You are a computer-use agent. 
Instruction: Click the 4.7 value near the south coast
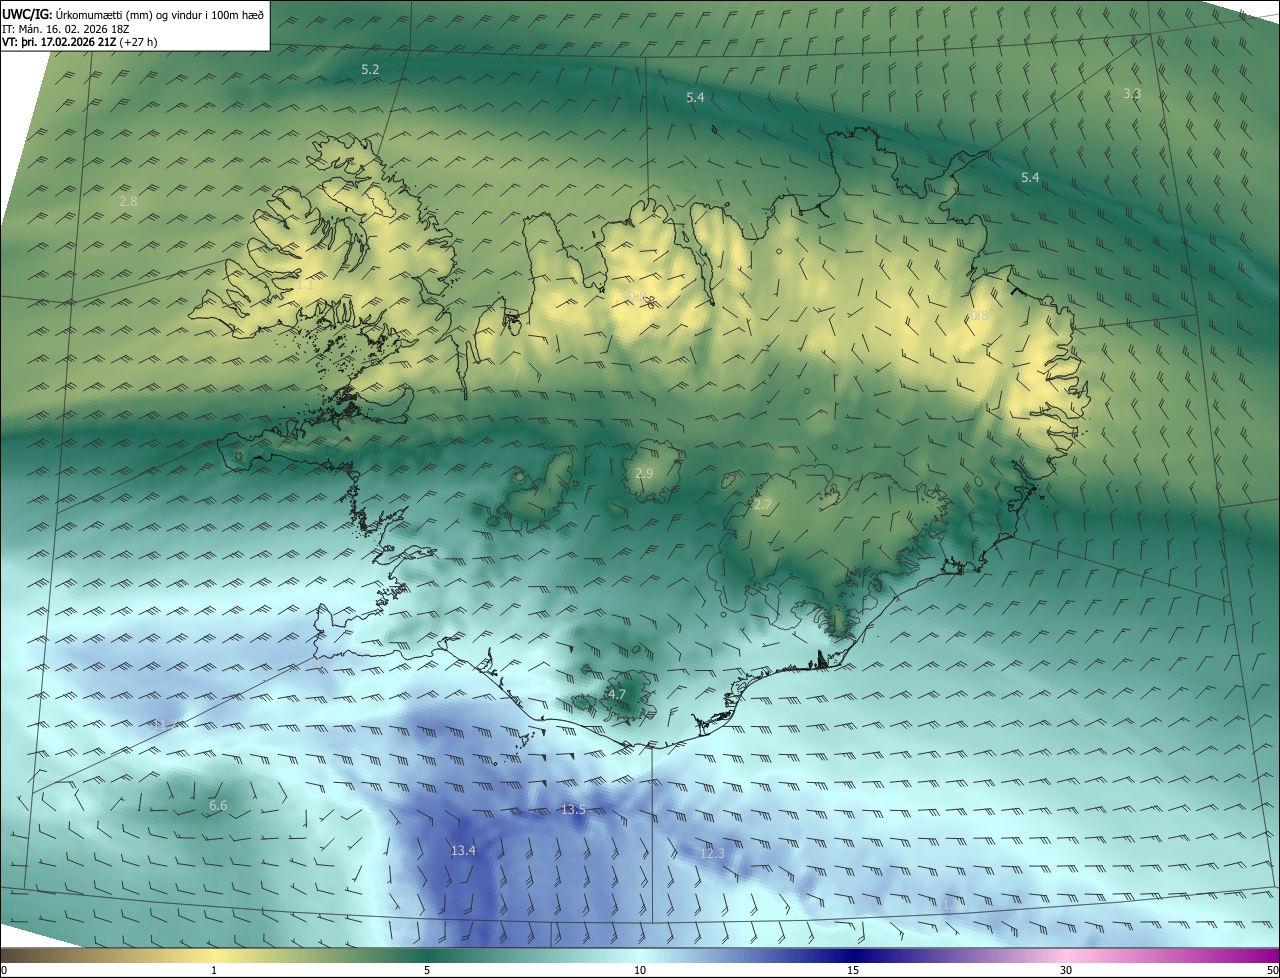tap(616, 694)
